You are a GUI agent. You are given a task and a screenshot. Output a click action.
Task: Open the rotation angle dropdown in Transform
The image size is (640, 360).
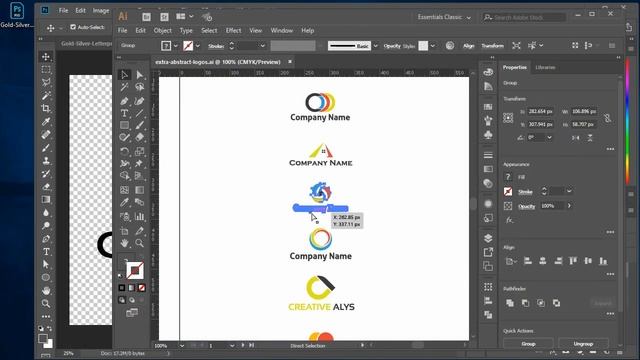click(x=549, y=138)
